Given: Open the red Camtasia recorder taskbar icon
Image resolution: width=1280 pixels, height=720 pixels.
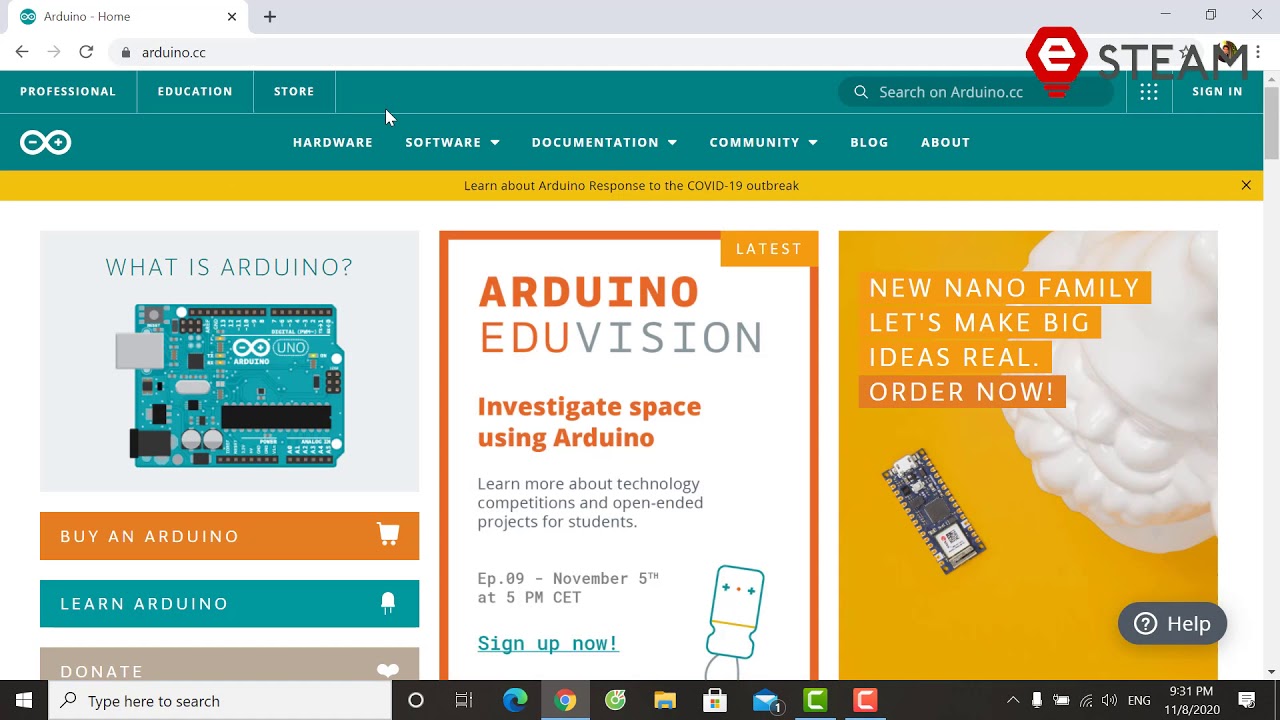Looking at the screenshot, I should (x=865, y=700).
